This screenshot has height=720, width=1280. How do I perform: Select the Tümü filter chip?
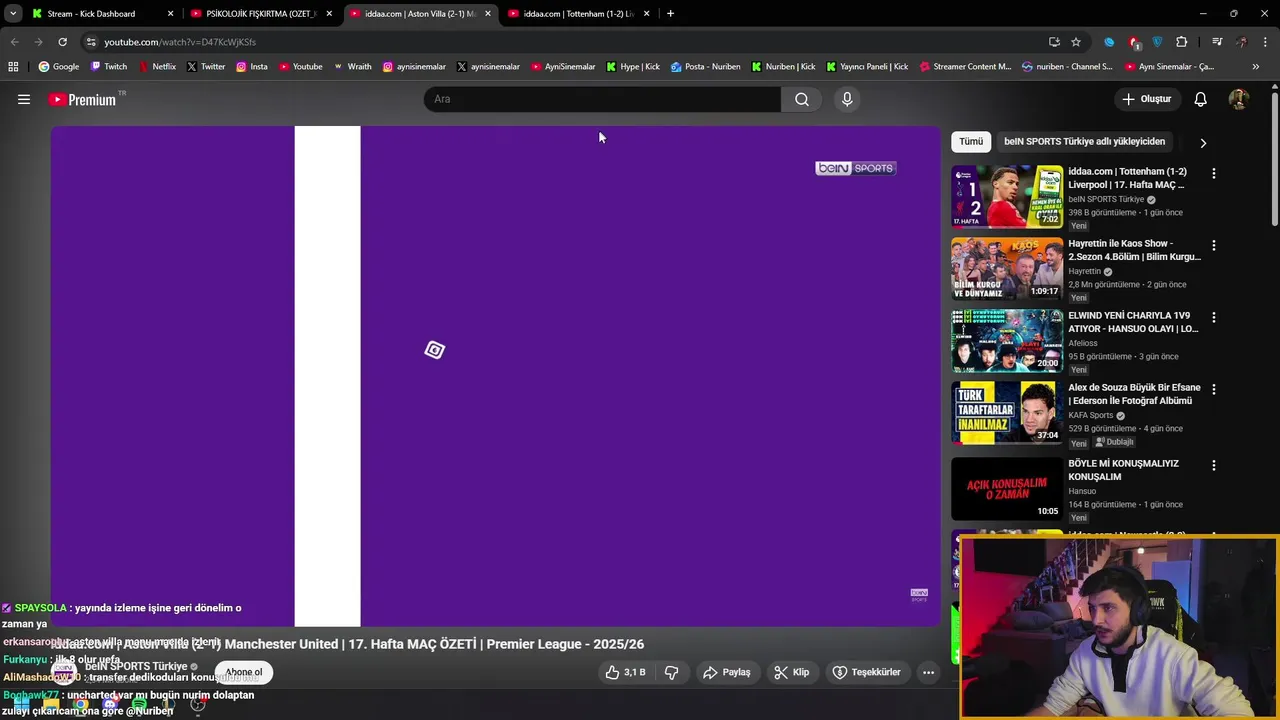tap(971, 141)
